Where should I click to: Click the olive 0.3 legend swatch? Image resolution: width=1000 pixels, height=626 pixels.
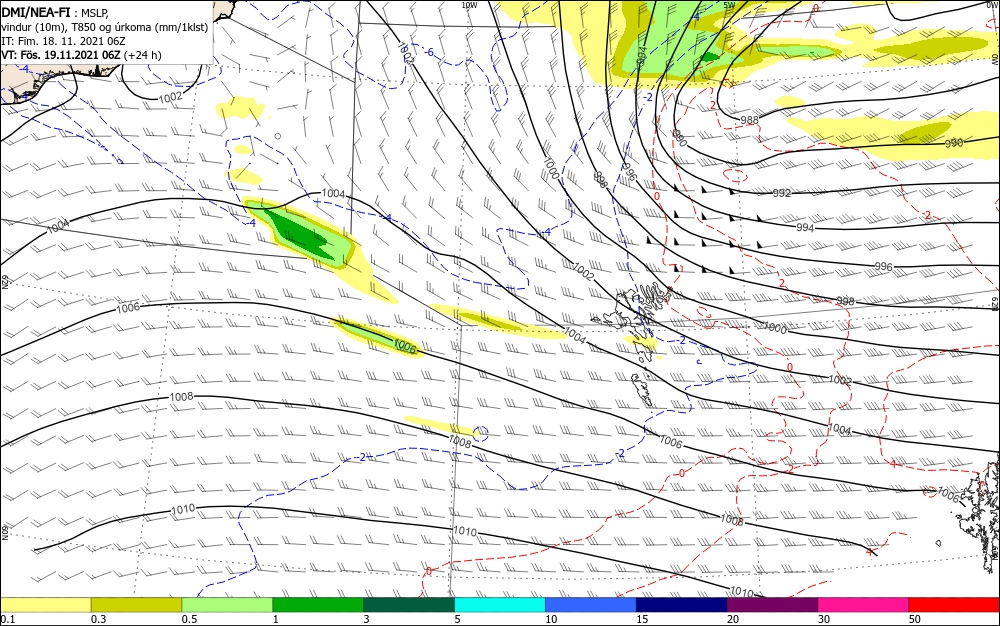[x=136, y=605]
